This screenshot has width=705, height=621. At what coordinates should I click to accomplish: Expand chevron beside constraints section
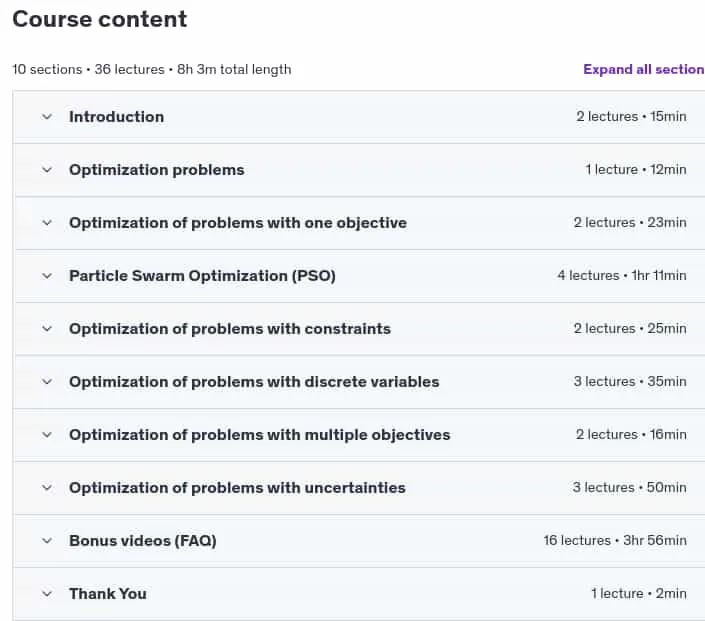47,329
